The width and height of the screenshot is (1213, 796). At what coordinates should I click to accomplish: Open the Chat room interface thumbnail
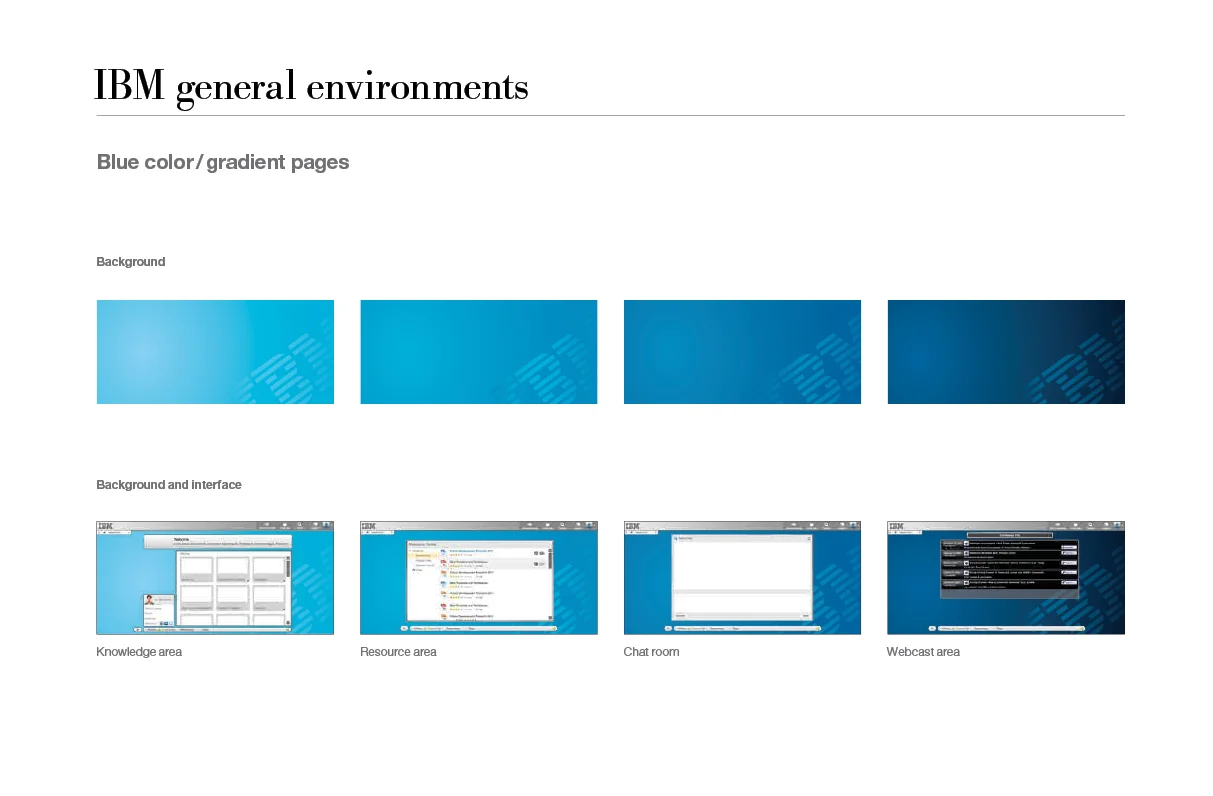pyautogui.click(x=742, y=578)
